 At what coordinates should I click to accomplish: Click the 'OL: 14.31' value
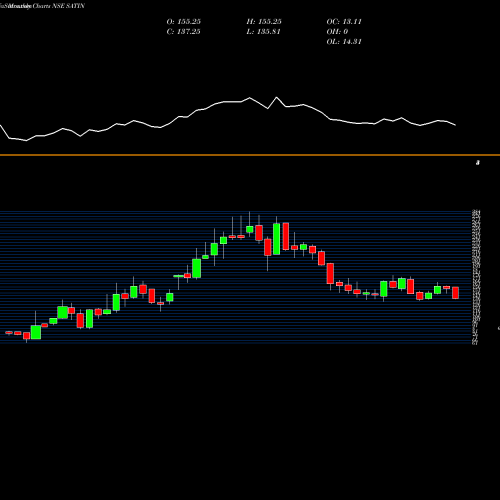(344, 42)
